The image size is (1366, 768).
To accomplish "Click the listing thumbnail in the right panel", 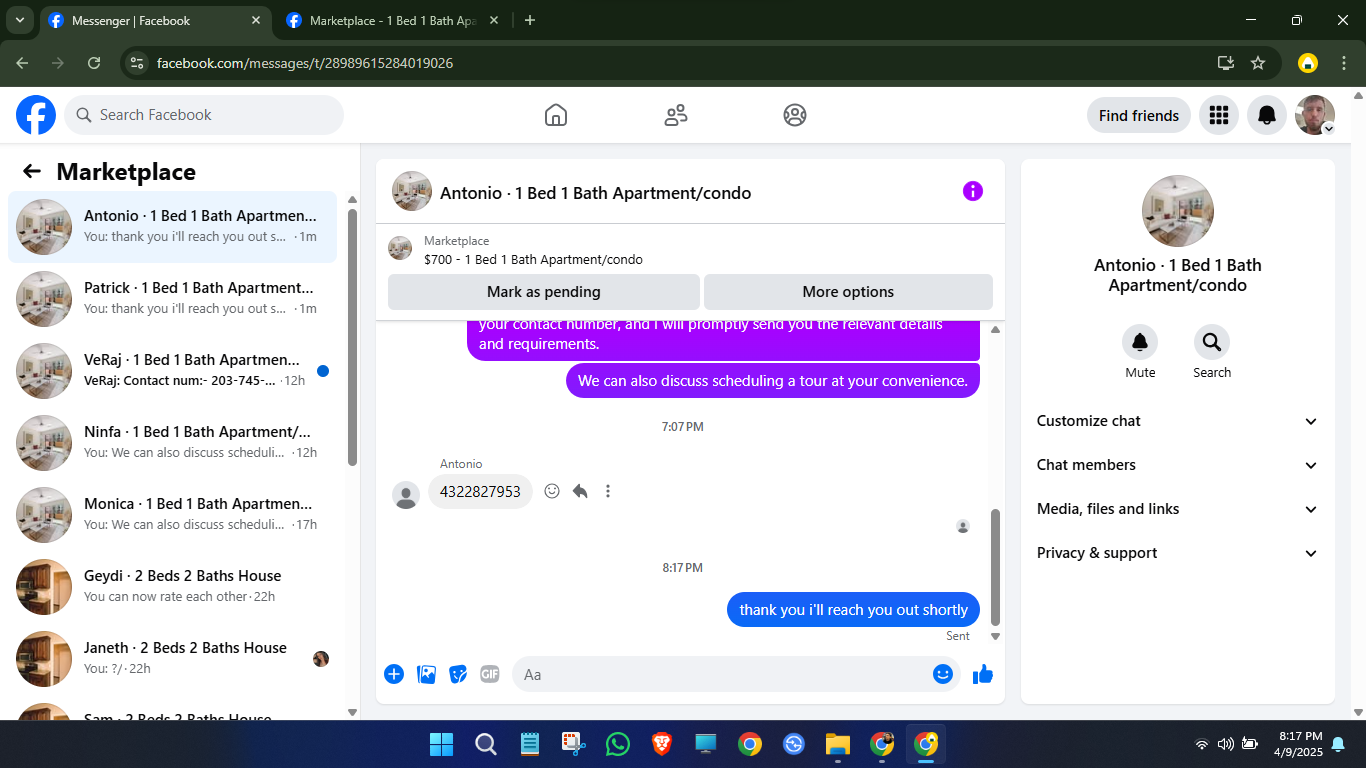I will click(x=1178, y=211).
